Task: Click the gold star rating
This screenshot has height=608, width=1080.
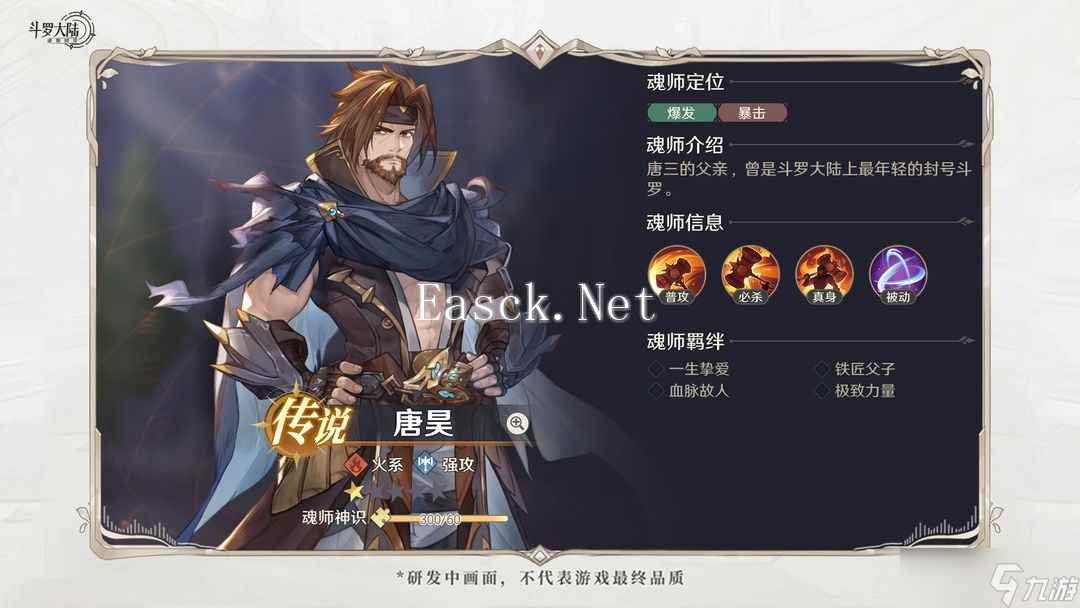Action: (x=354, y=492)
